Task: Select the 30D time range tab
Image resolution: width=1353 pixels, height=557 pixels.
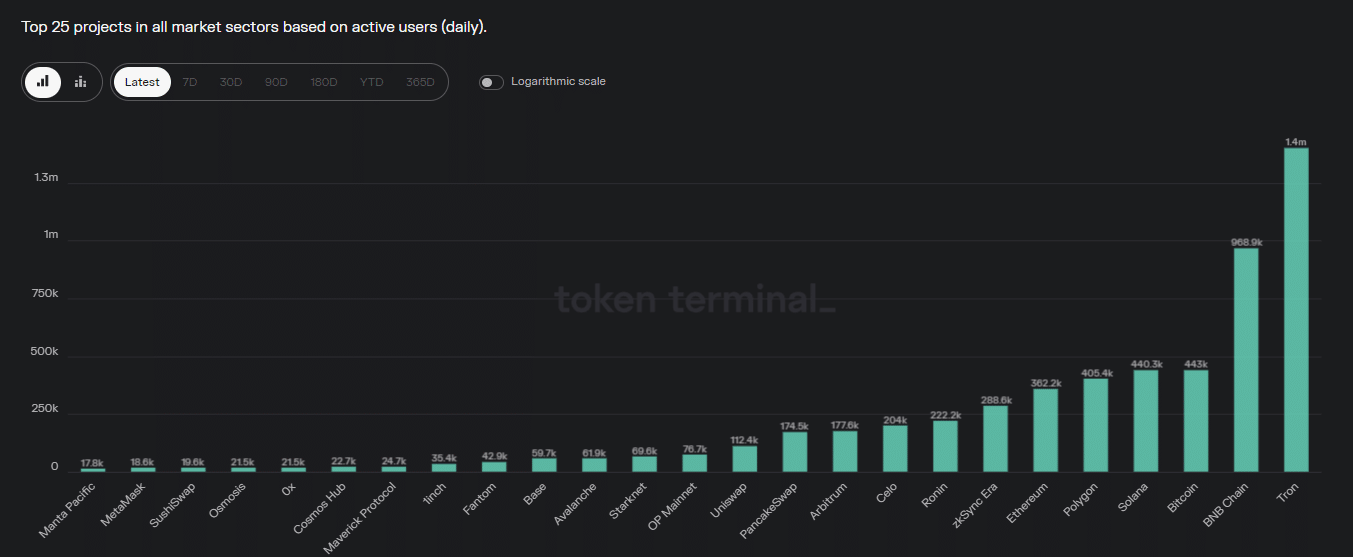Action: (x=231, y=82)
